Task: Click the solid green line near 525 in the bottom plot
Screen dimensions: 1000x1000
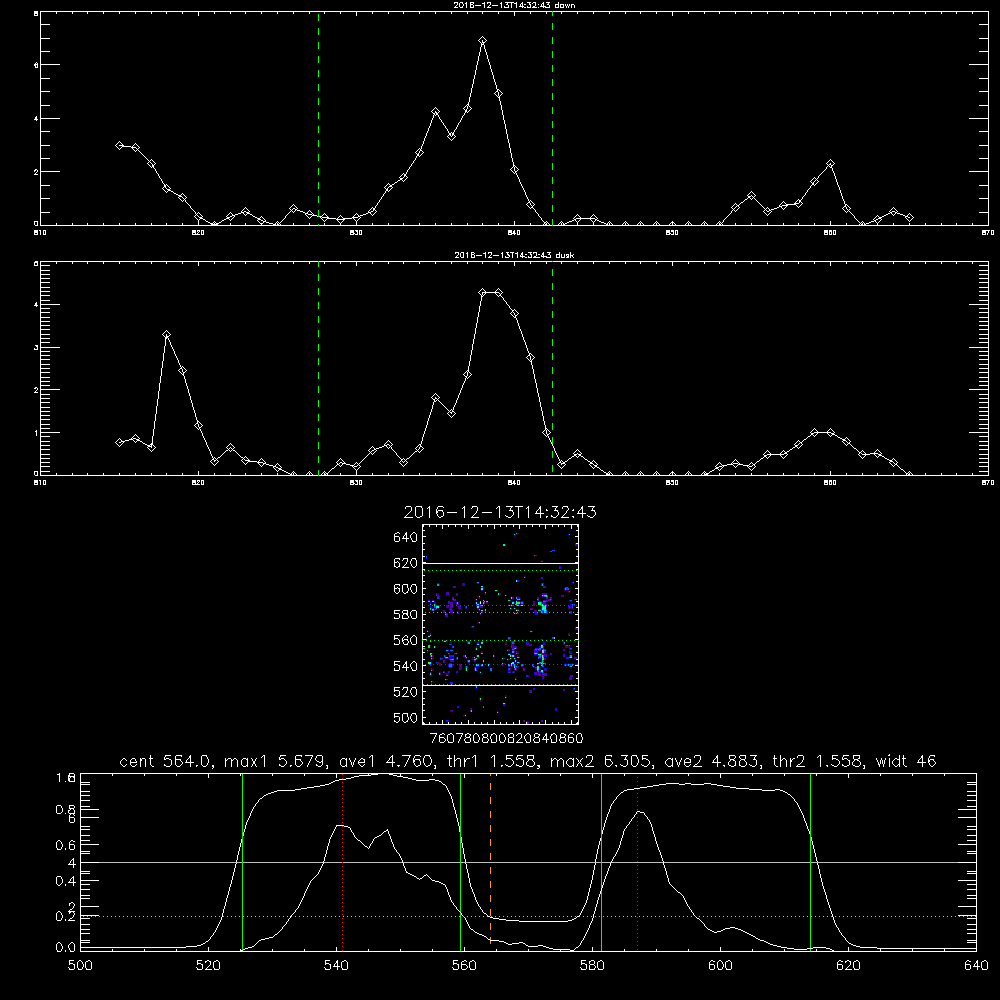Action: click(242, 862)
